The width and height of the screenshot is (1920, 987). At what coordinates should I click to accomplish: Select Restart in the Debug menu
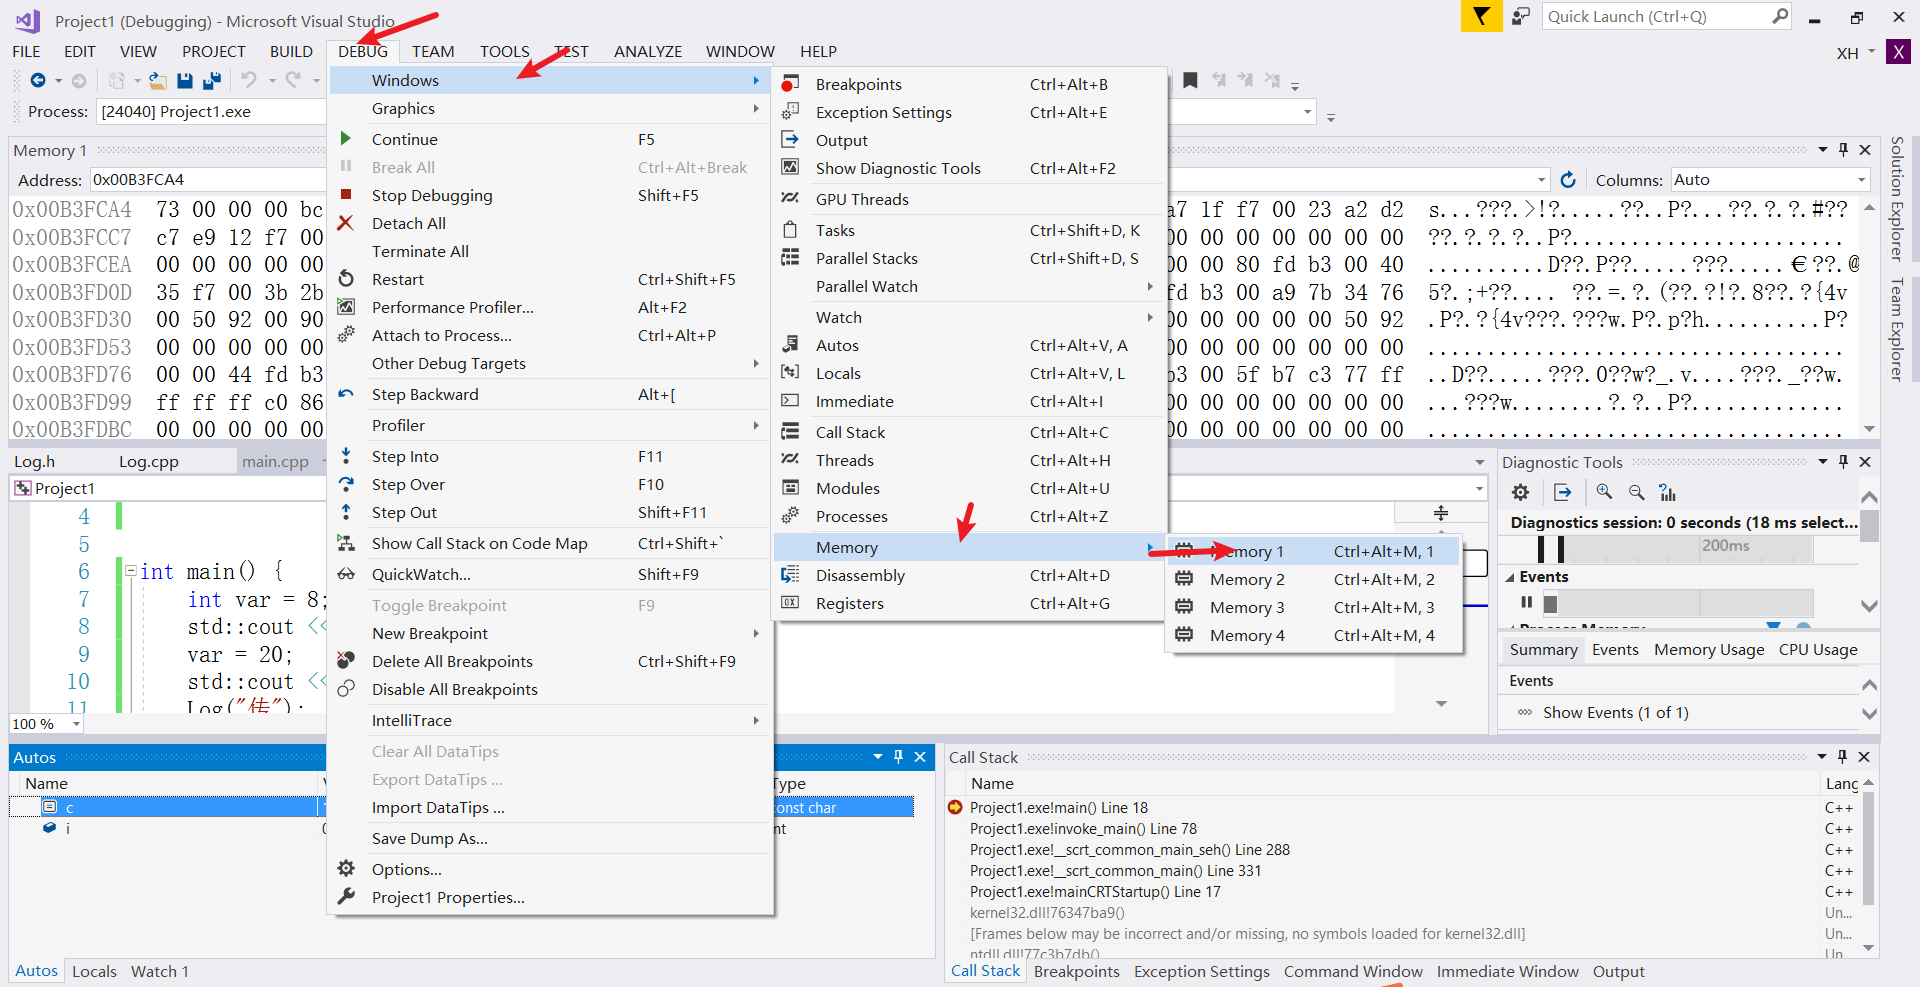(x=550, y=279)
